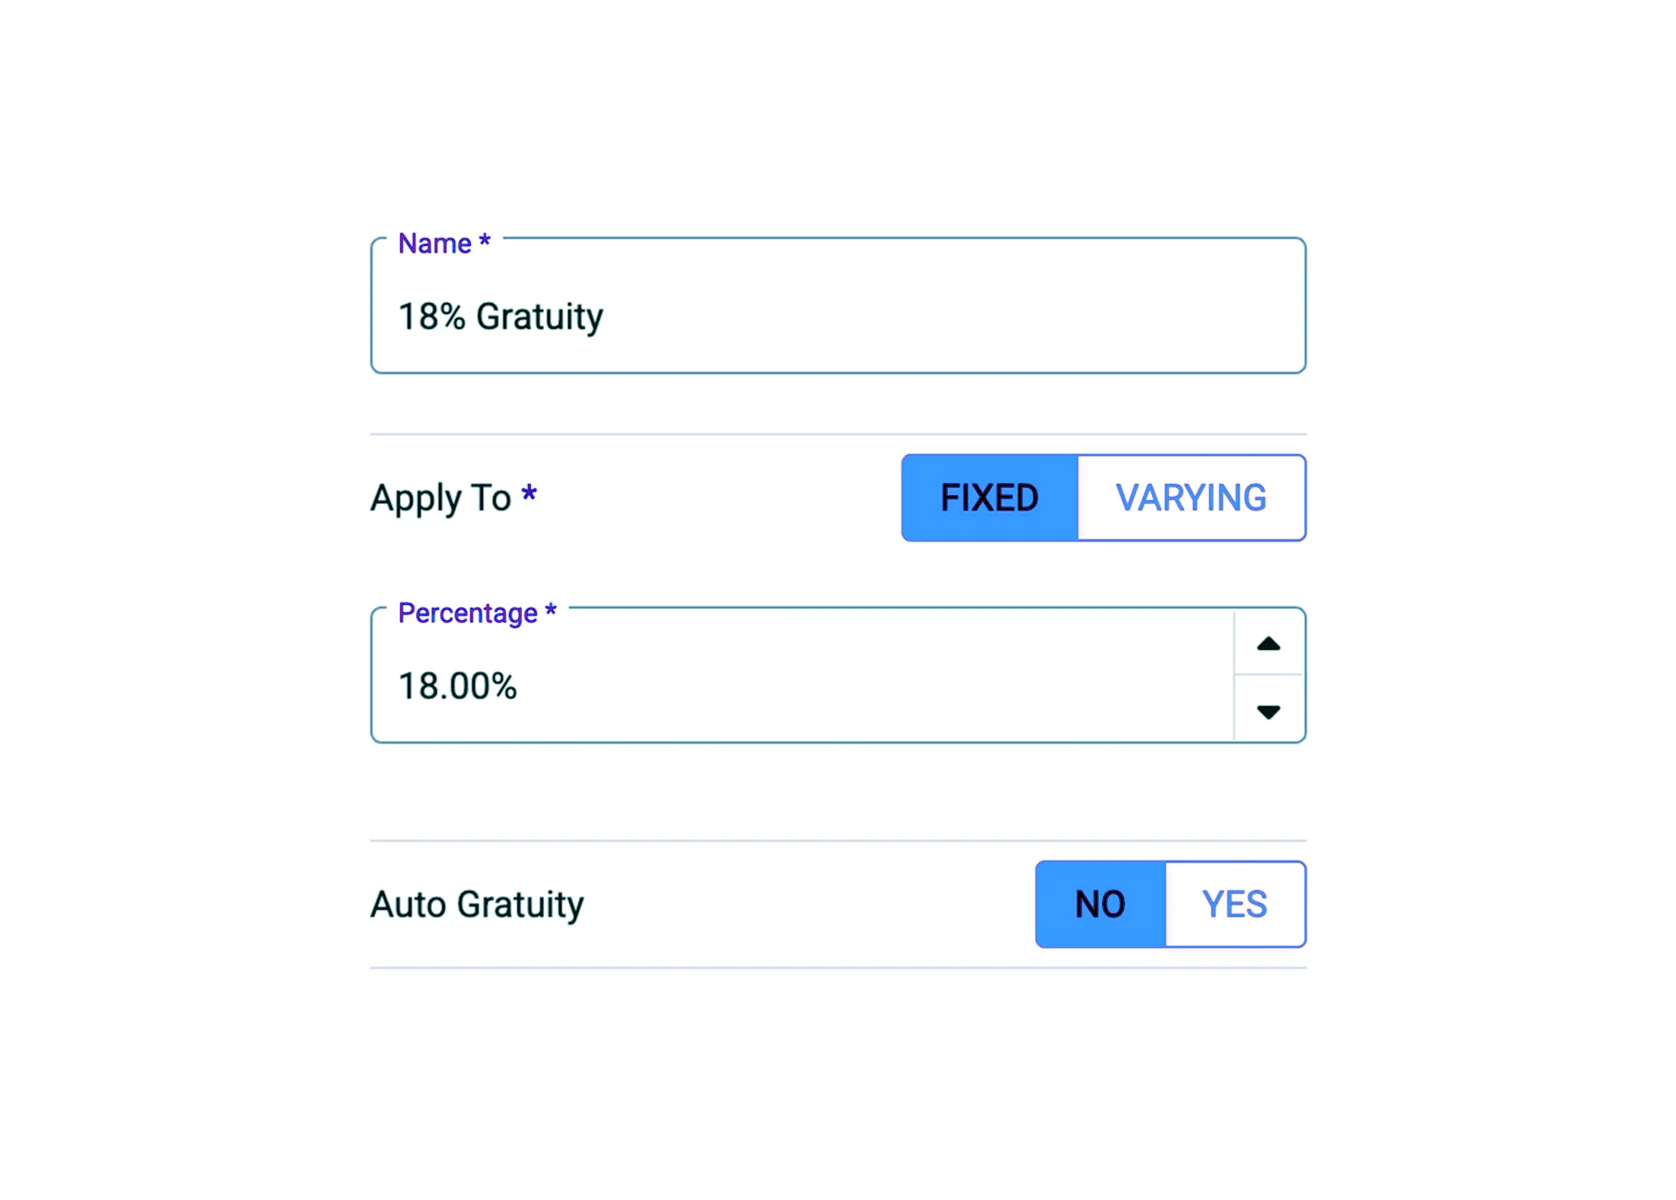This screenshot has width=1676, height=1200.
Task: Click the 'Auto Gratuity' label text
Action: (x=477, y=905)
